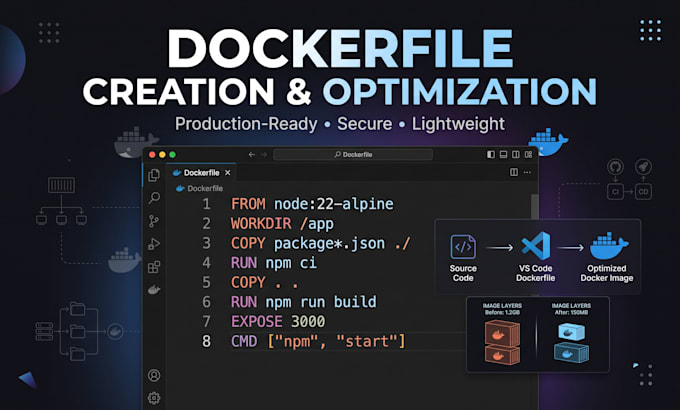680x410 pixels.
Task: Split the editor to the right
Action: coord(514,172)
